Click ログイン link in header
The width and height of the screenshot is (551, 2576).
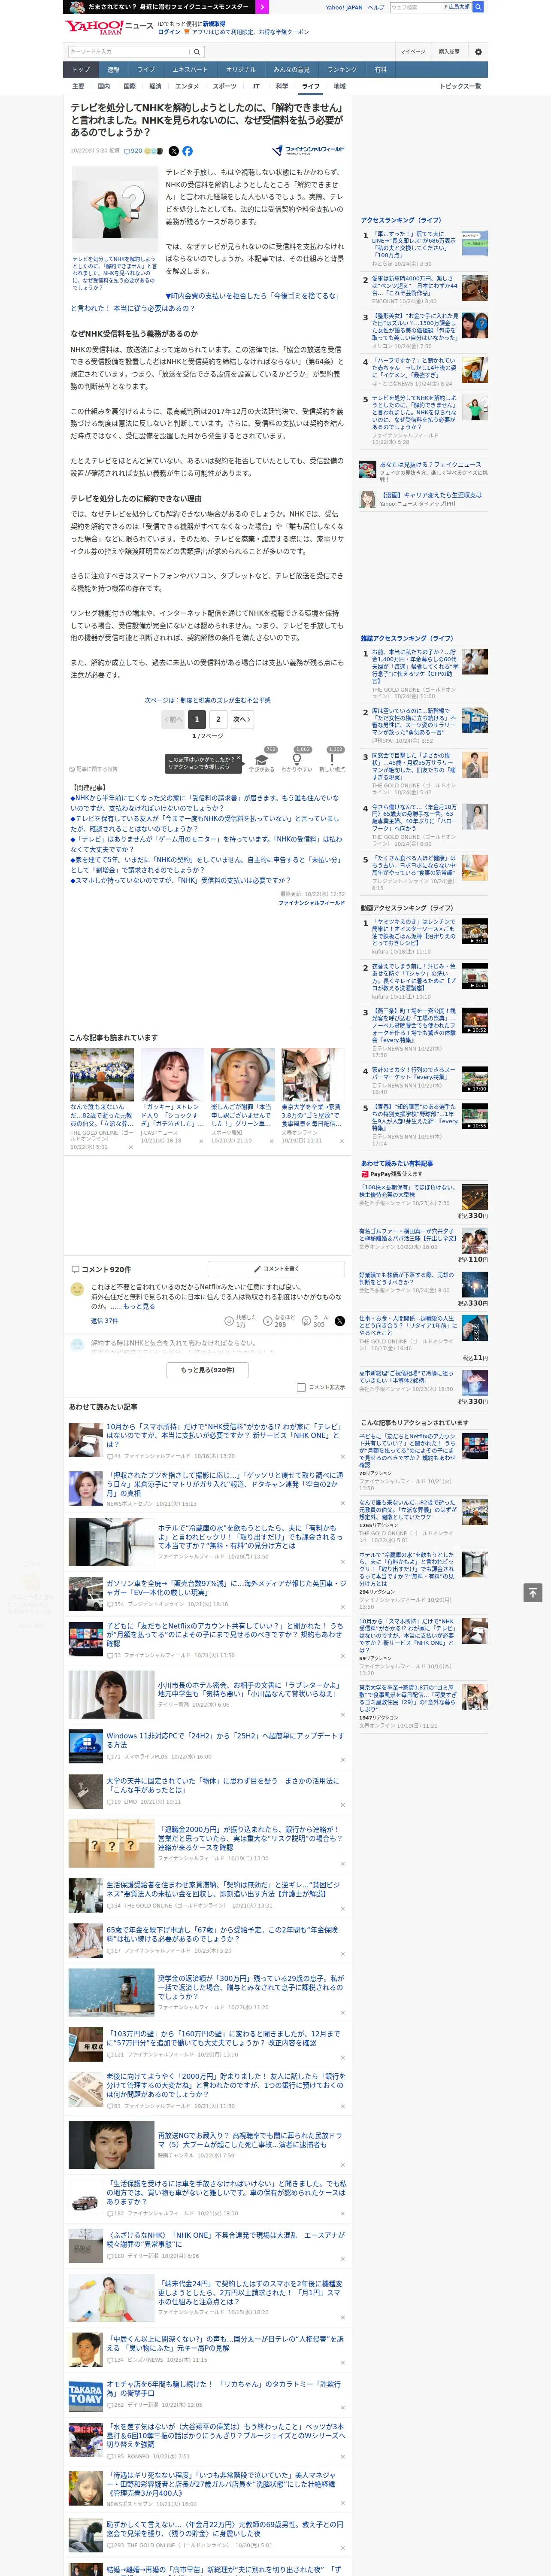pos(169,32)
